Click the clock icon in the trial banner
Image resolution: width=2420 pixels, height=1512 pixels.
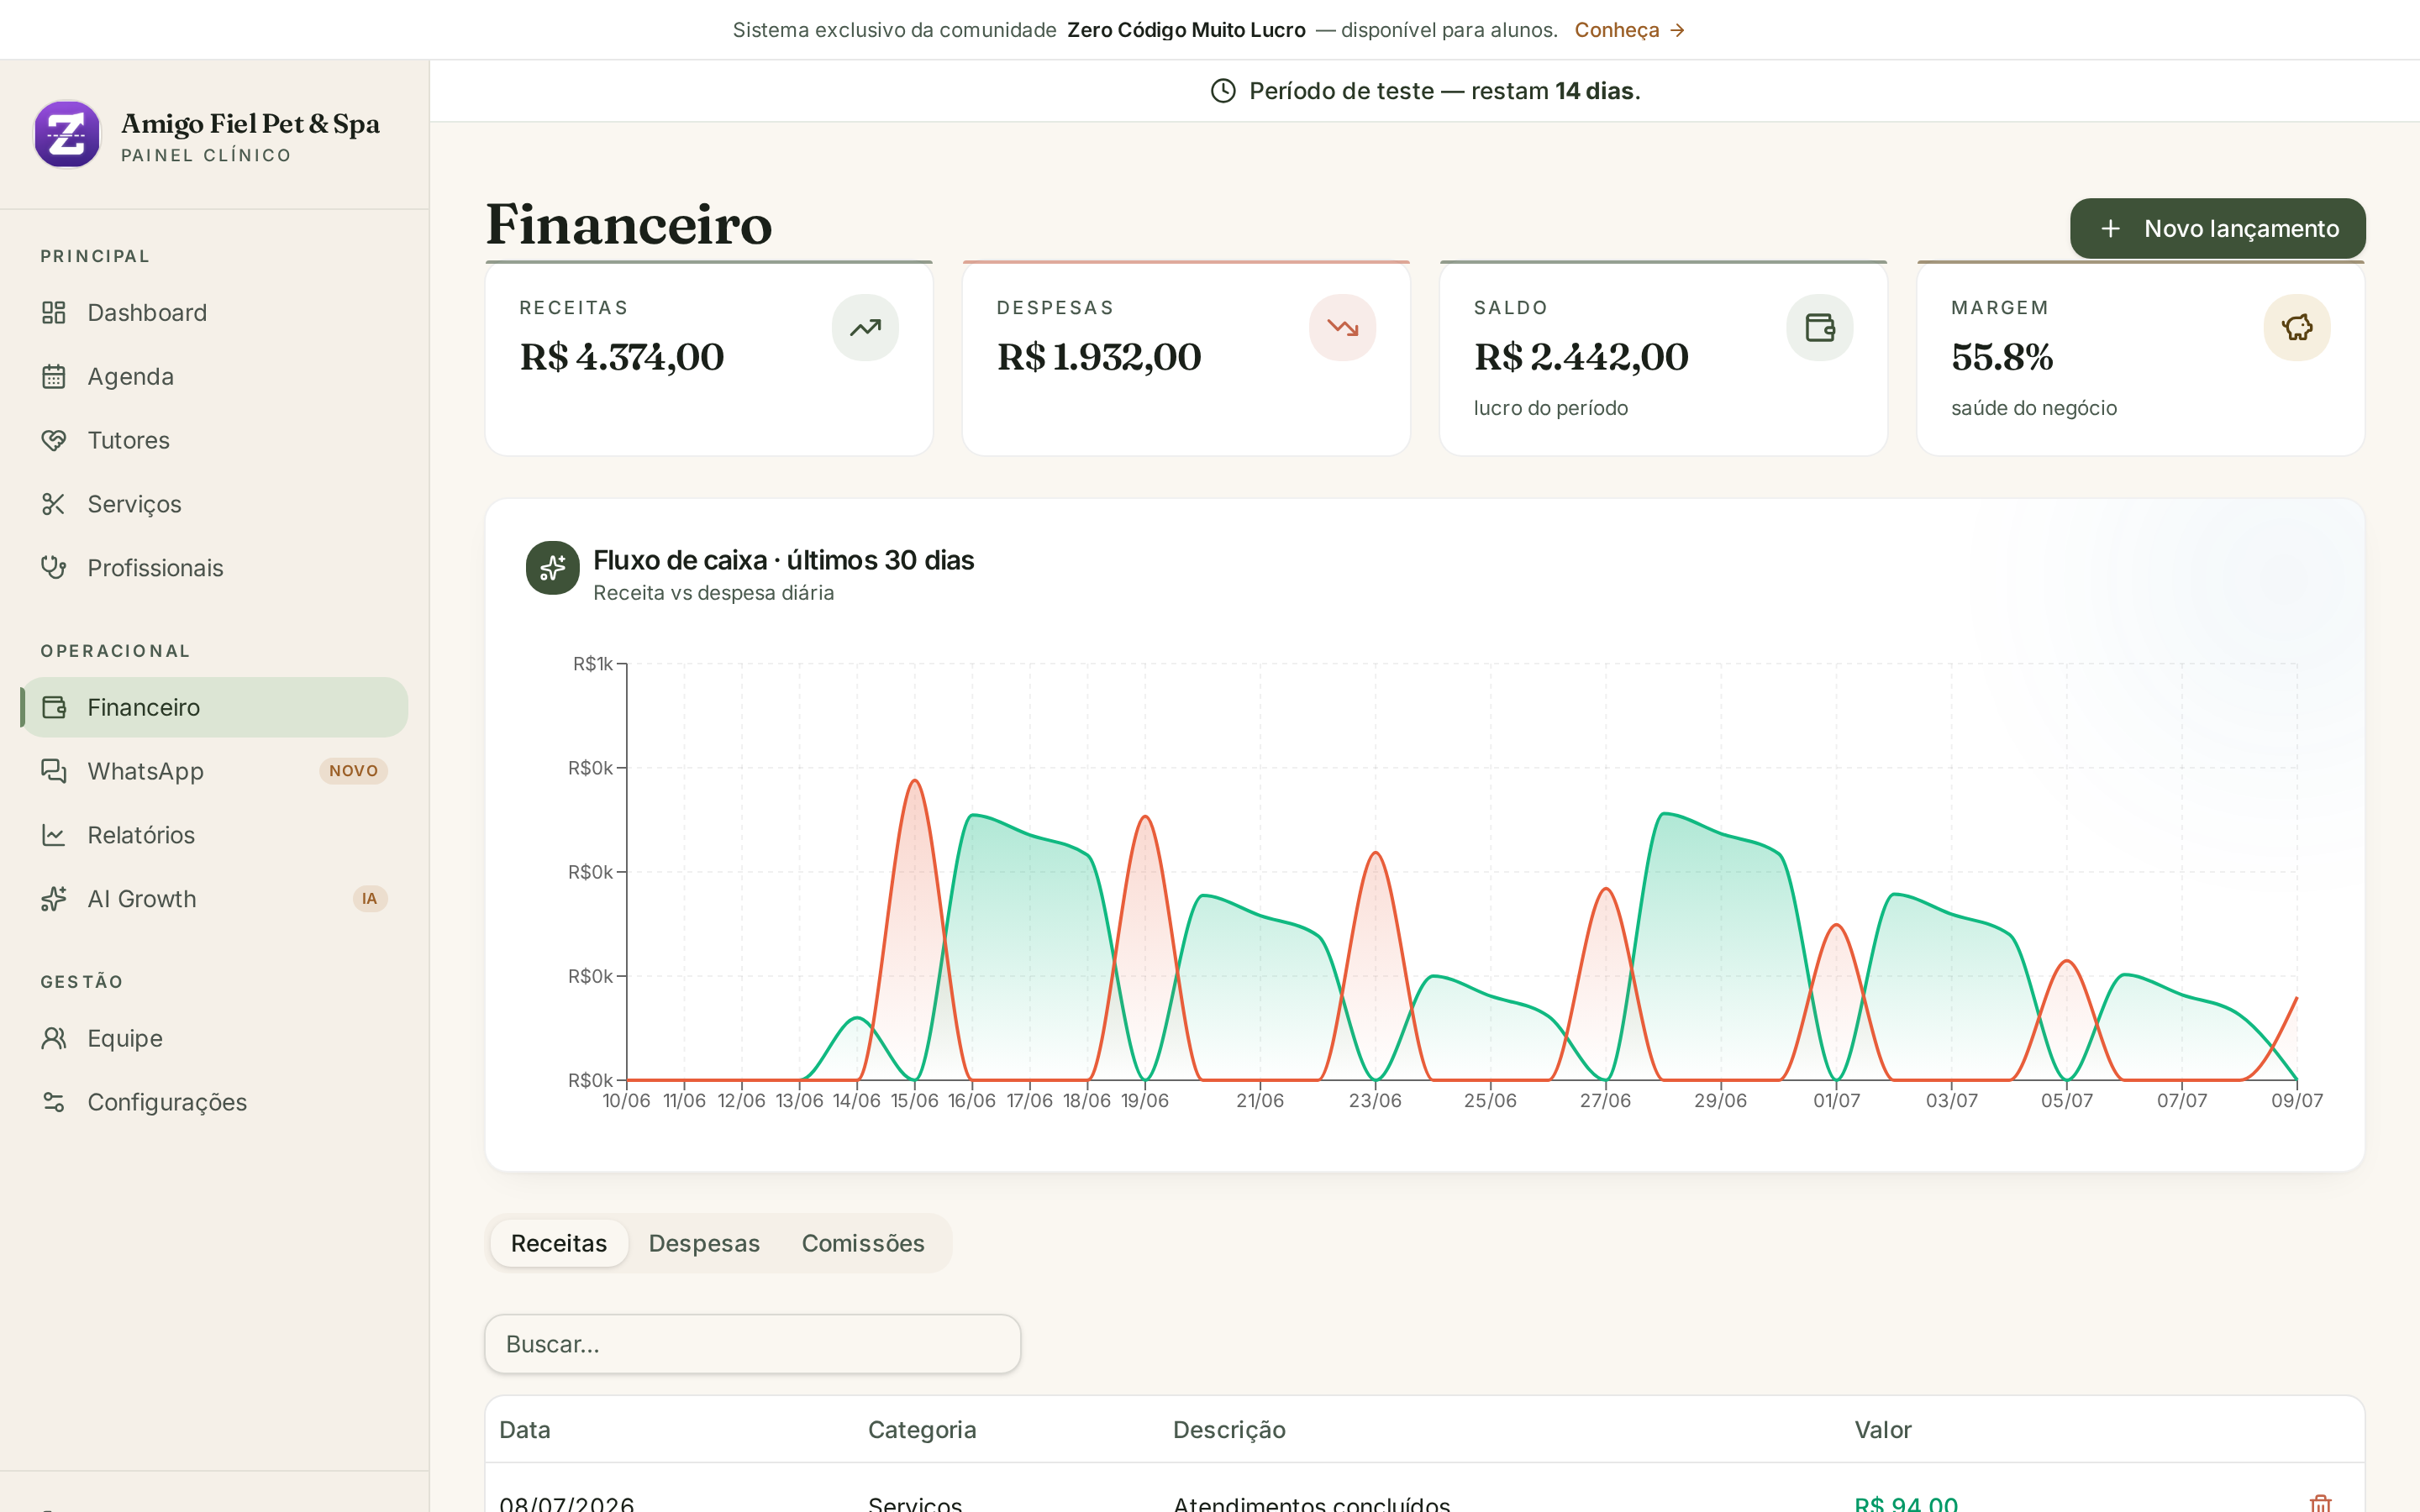tap(1223, 91)
